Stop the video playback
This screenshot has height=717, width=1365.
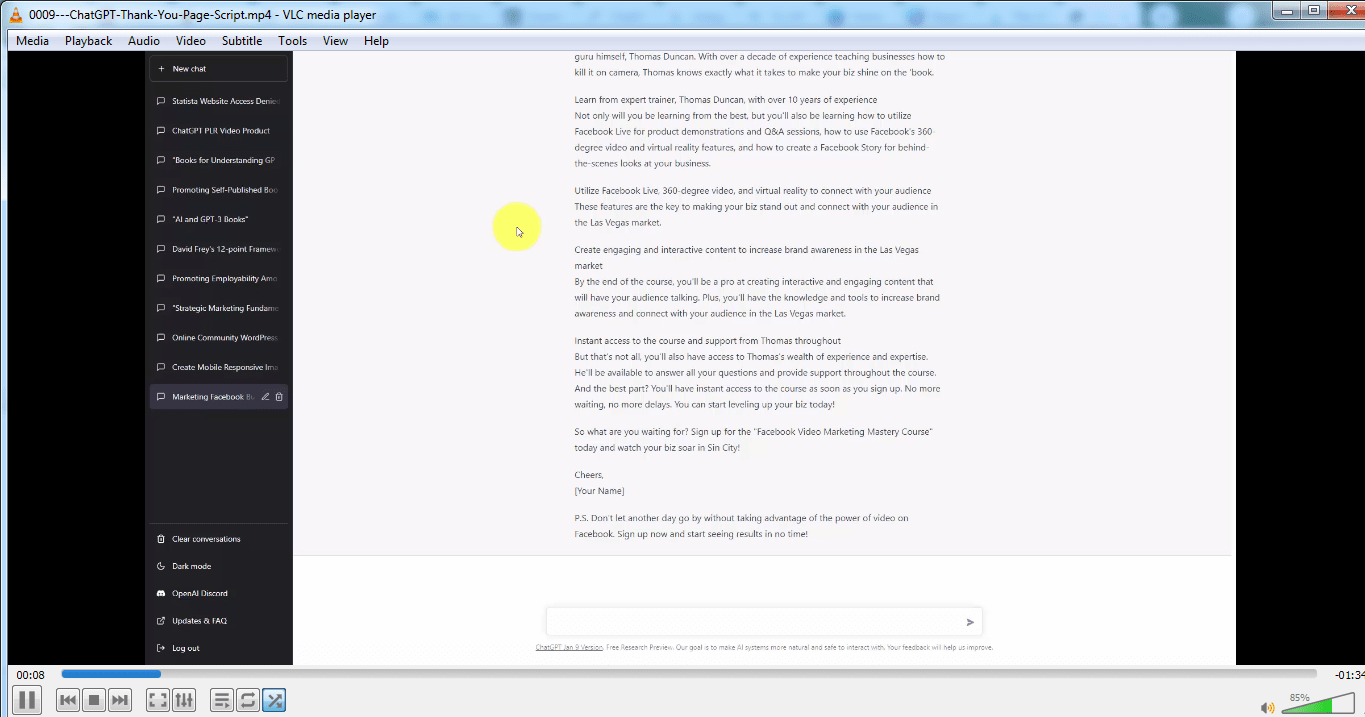94,700
